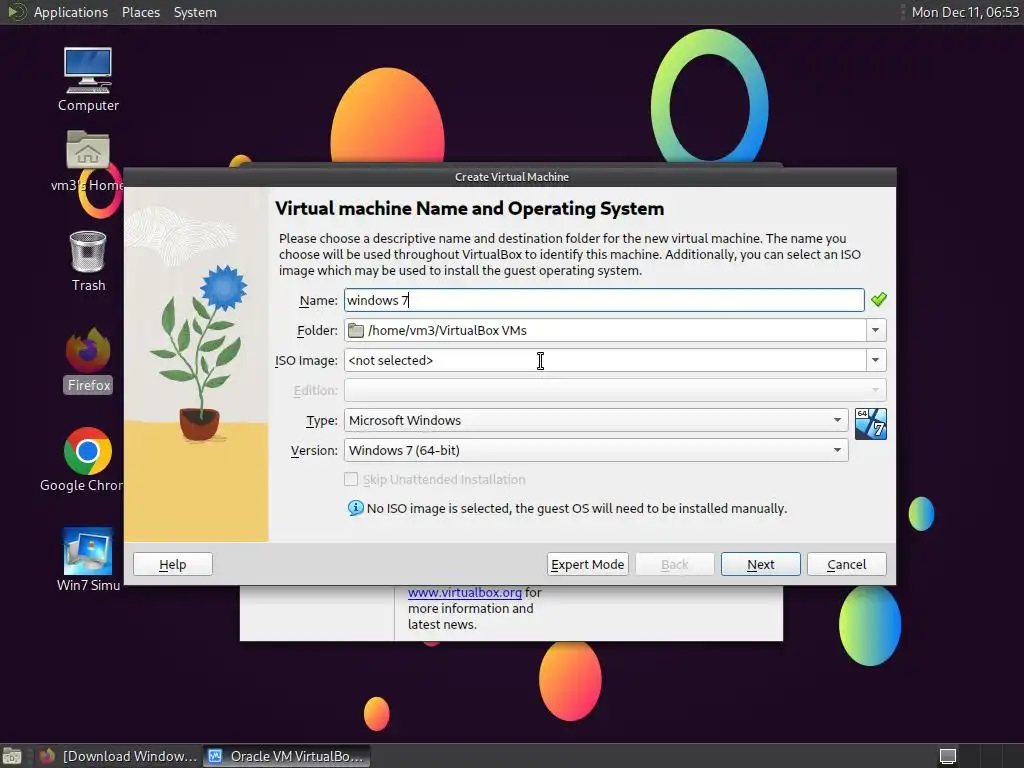
Task: Switch to Expert Mode
Action: 587,564
